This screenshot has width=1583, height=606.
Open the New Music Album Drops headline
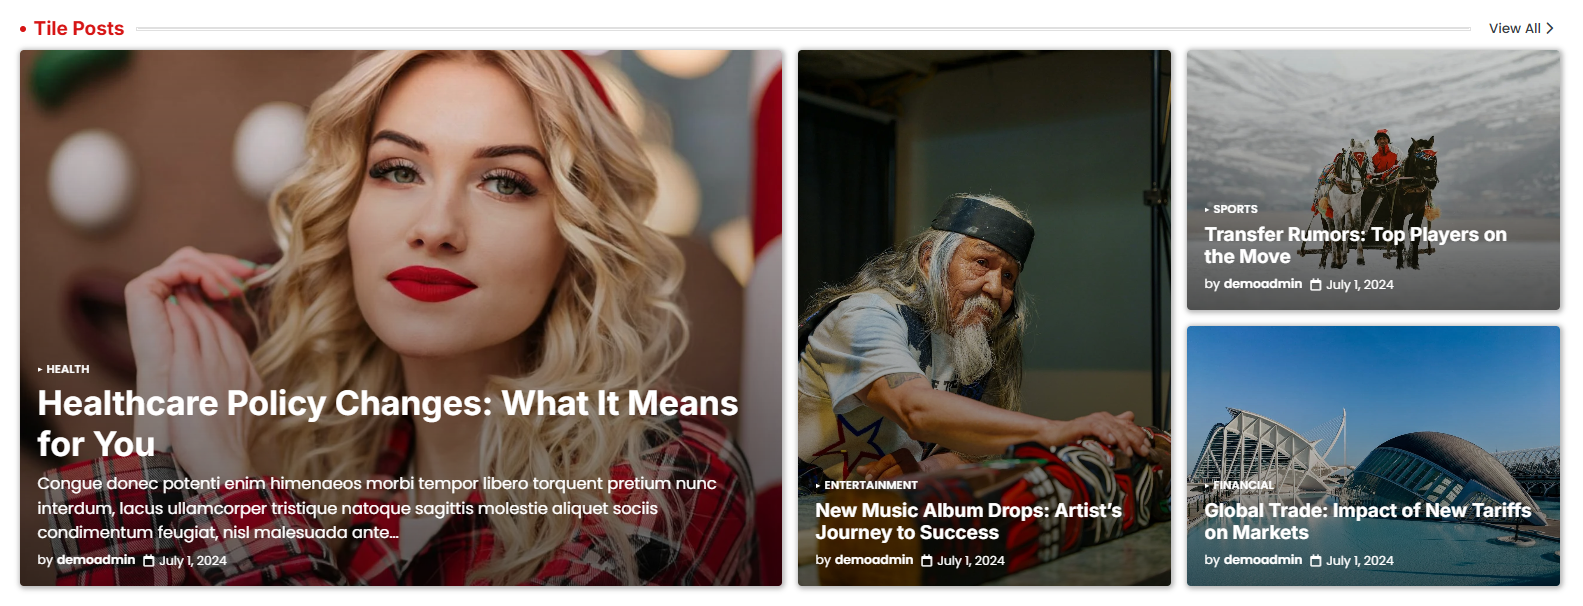pos(968,521)
